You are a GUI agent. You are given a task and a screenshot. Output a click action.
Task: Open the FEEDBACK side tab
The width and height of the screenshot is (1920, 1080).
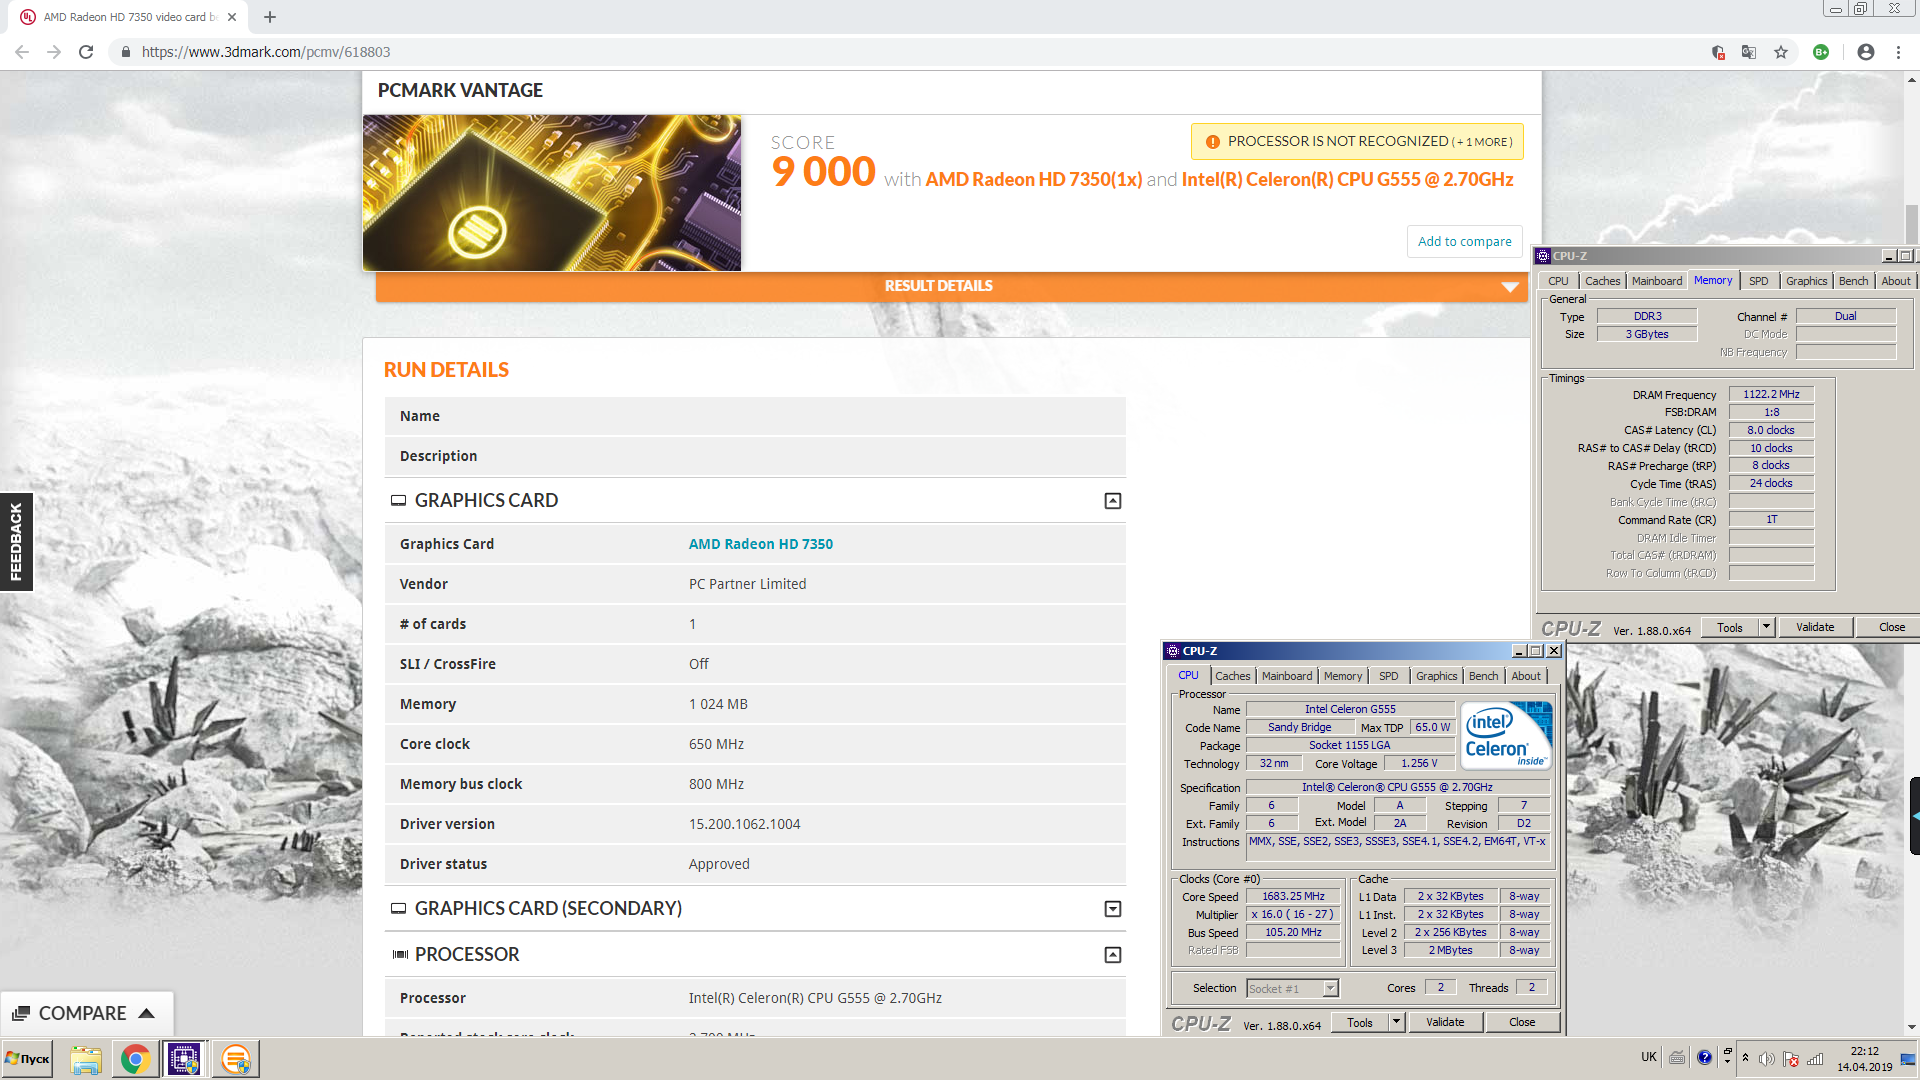point(16,542)
